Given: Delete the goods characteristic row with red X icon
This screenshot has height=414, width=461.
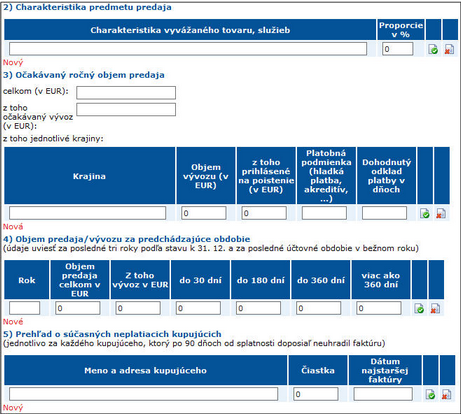Looking at the screenshot, I should pos(449,50).
